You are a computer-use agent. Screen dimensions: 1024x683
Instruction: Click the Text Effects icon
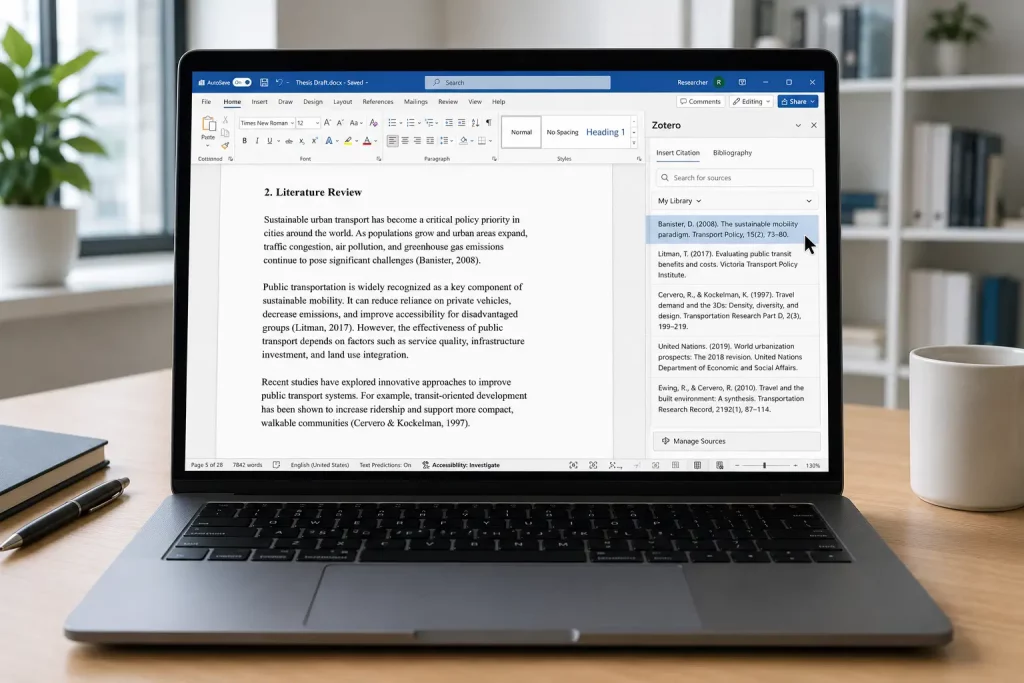(329, 140)
